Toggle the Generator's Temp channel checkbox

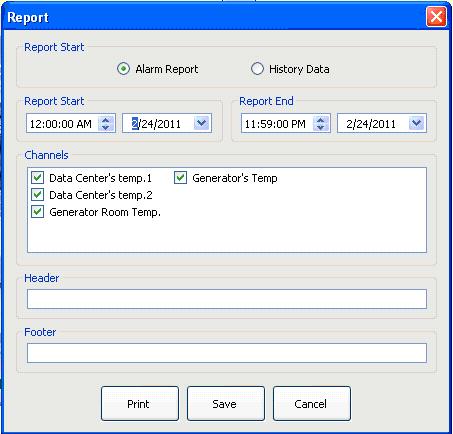(180, 178)
